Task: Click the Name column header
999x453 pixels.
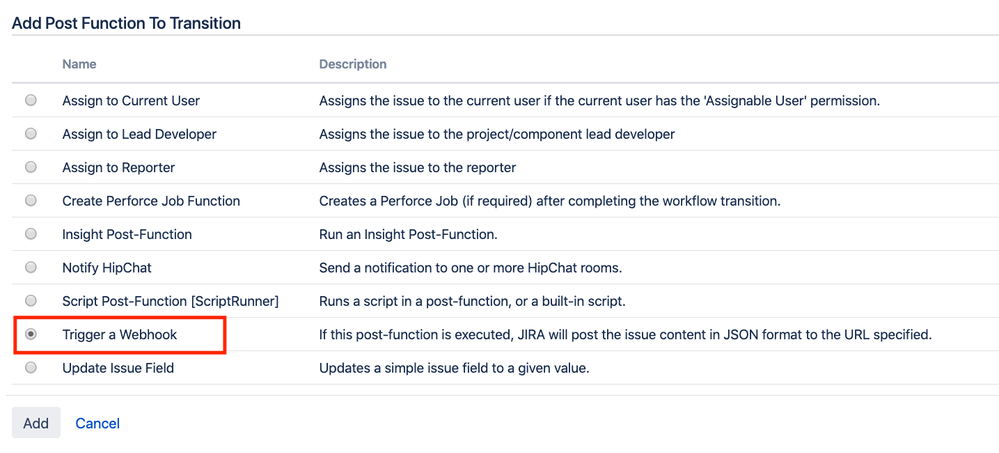Action: pos(80,64)
